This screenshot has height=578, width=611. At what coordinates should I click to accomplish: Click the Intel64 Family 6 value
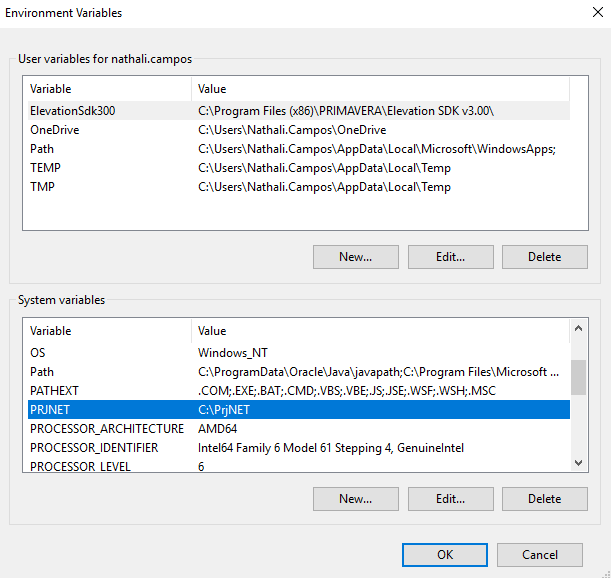coord(331,448)
